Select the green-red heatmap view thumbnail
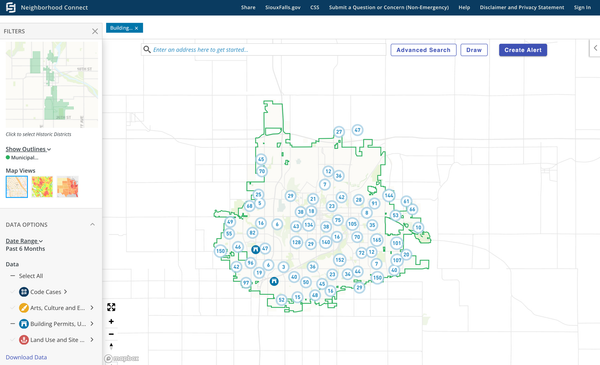 42,187
